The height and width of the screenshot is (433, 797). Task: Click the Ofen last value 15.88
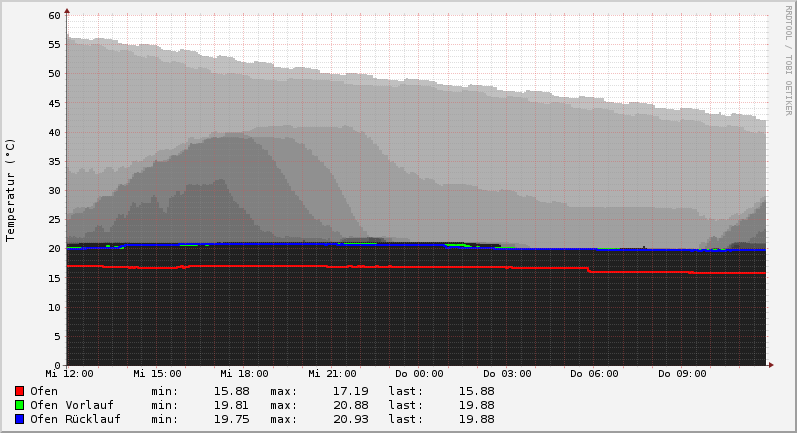476,391
